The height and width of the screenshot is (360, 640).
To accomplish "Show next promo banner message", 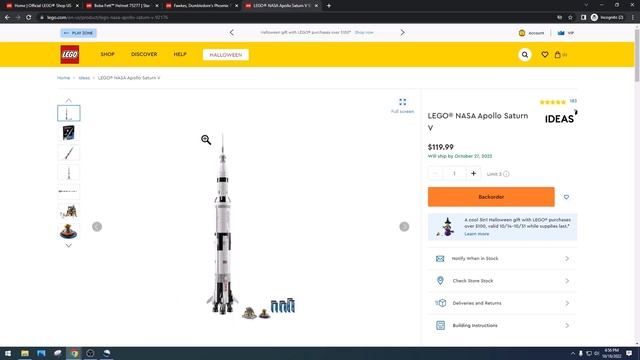I will tap(402, 32).
